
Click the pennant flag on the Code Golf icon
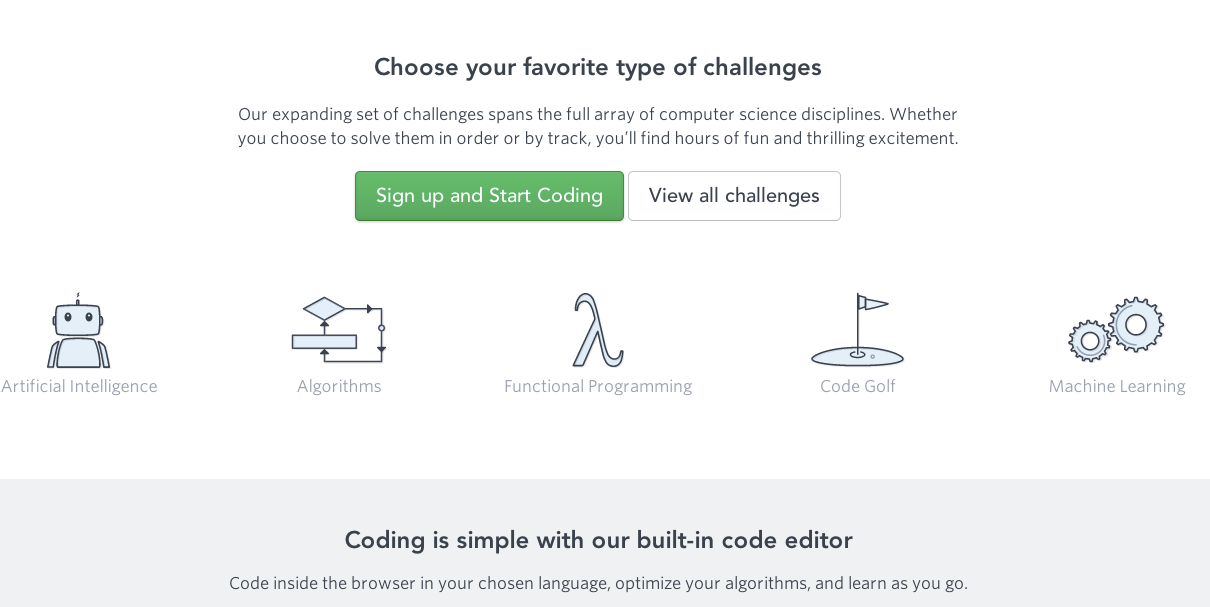click(873, 303)
